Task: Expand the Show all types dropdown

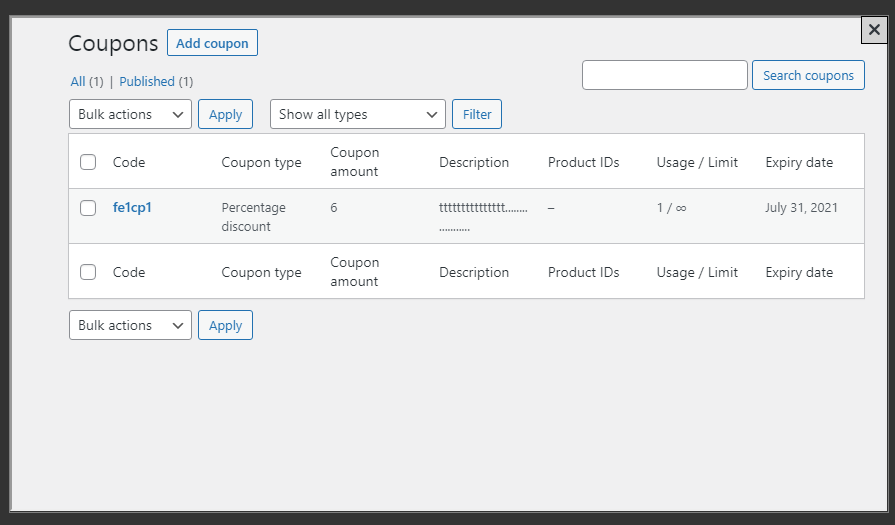Action: (357, 115)
